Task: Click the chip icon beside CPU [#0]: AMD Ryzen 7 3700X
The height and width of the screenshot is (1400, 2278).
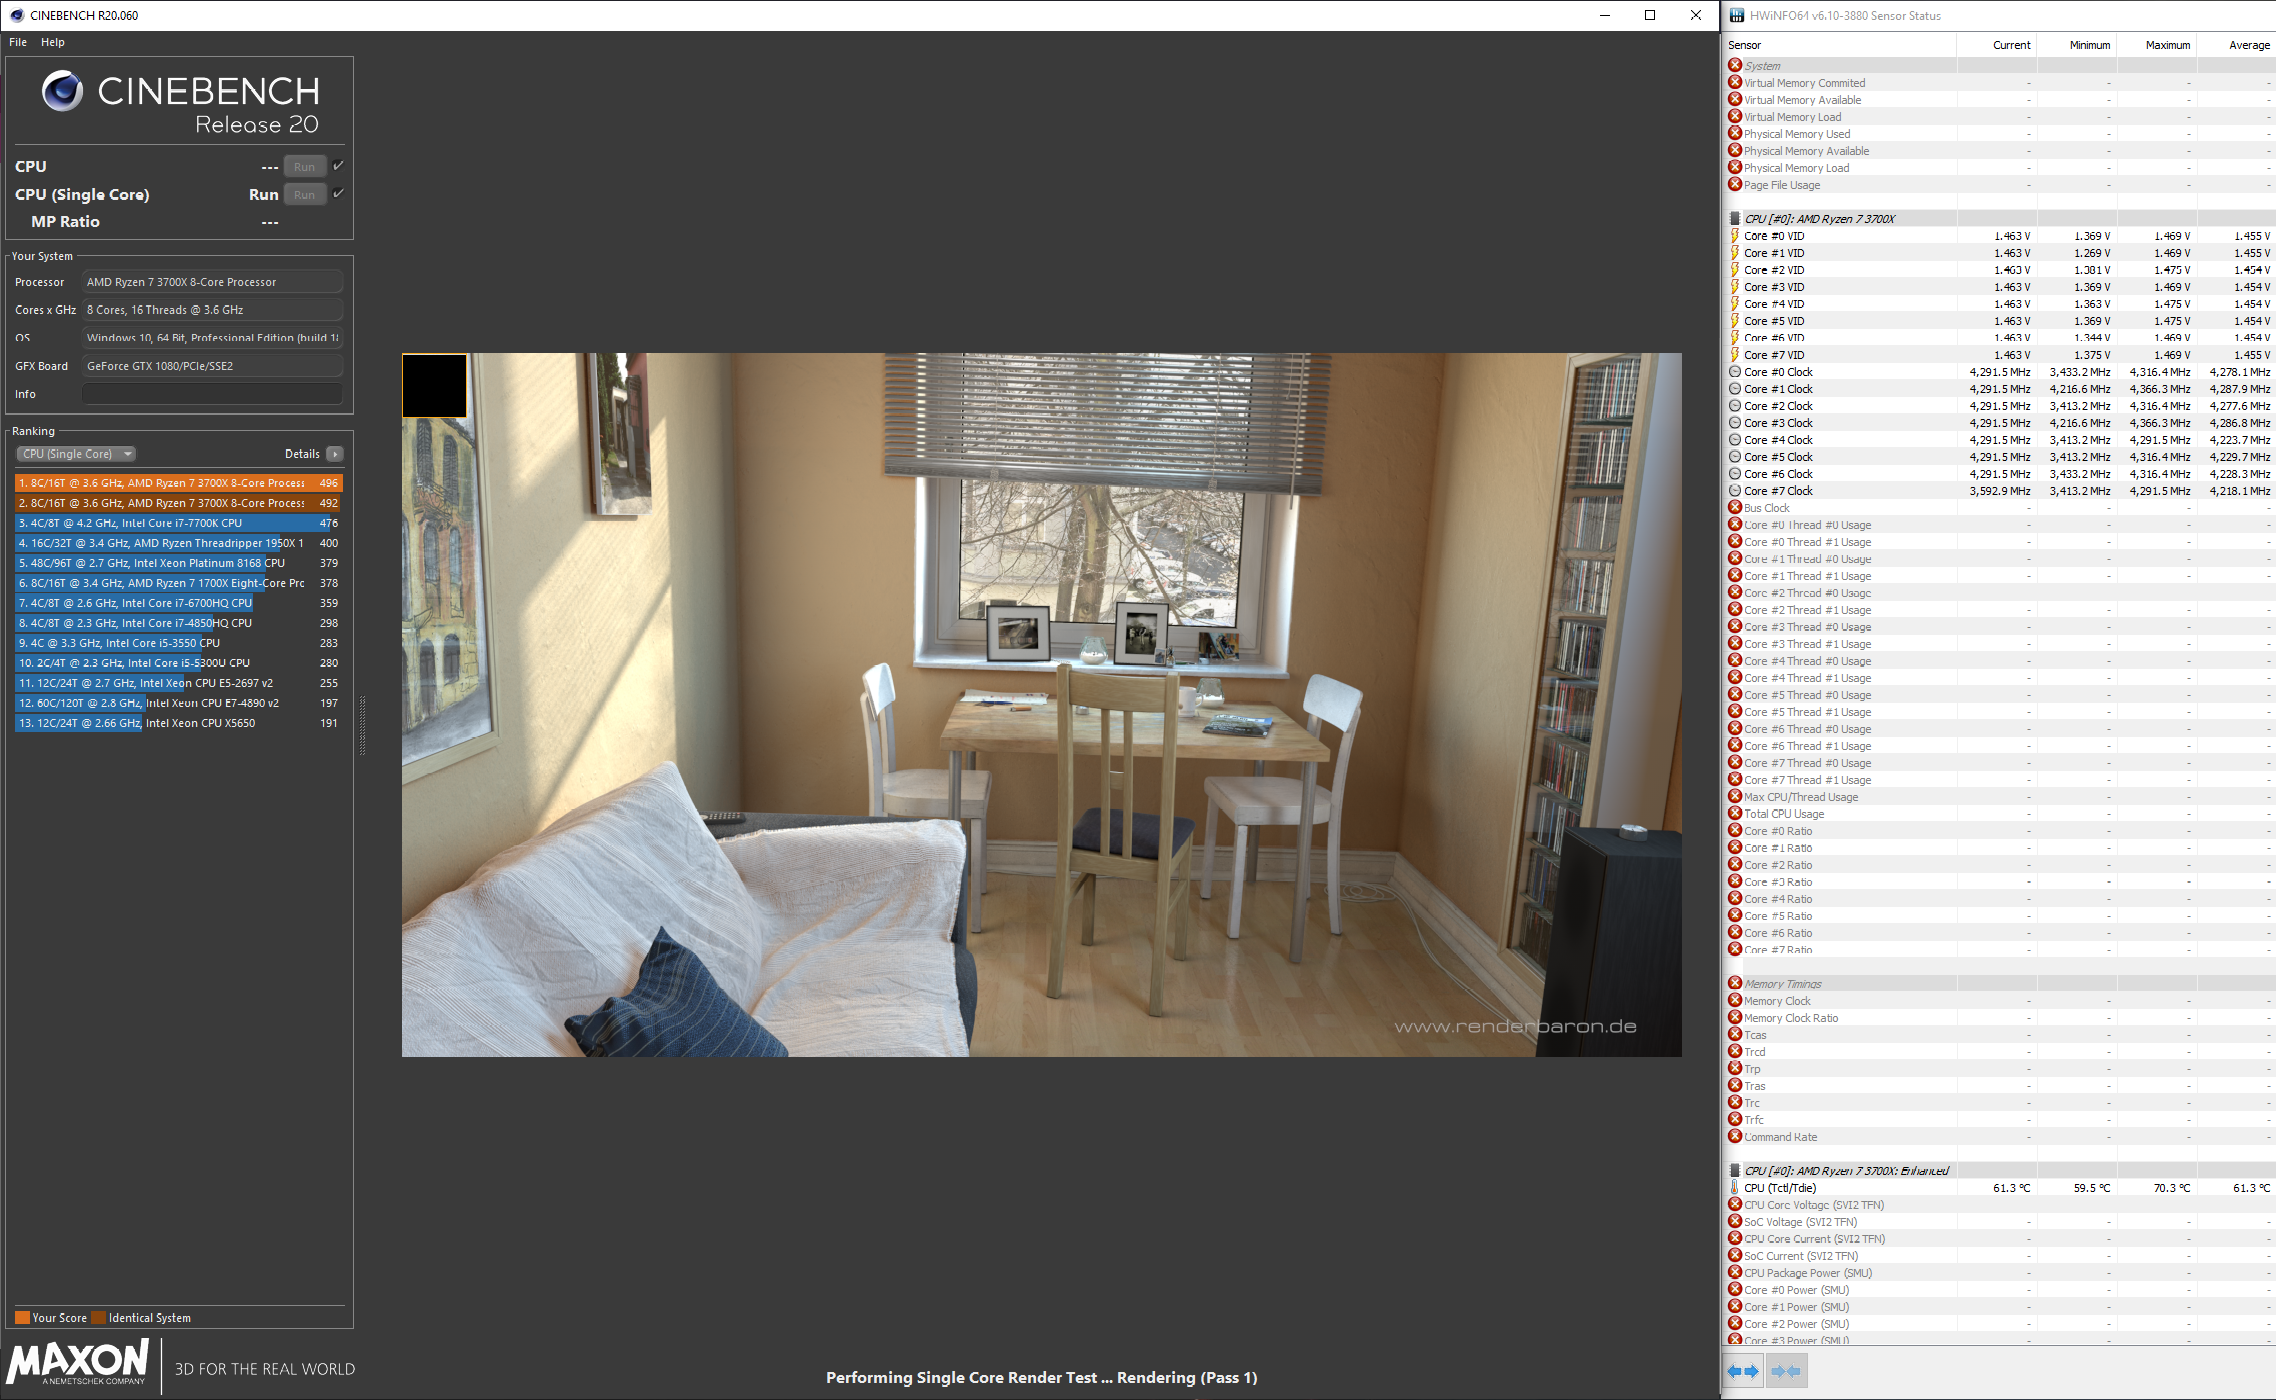Action: pos(1735,219)
